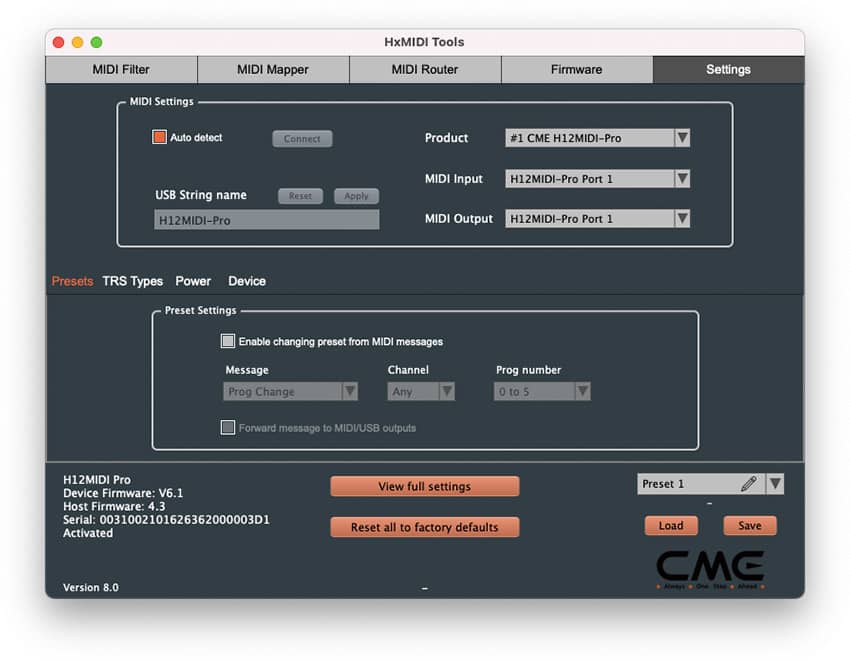Reset all to factory defaults
Image resolution: width=850 pixels, height=662 pixels.
(424, 527)
